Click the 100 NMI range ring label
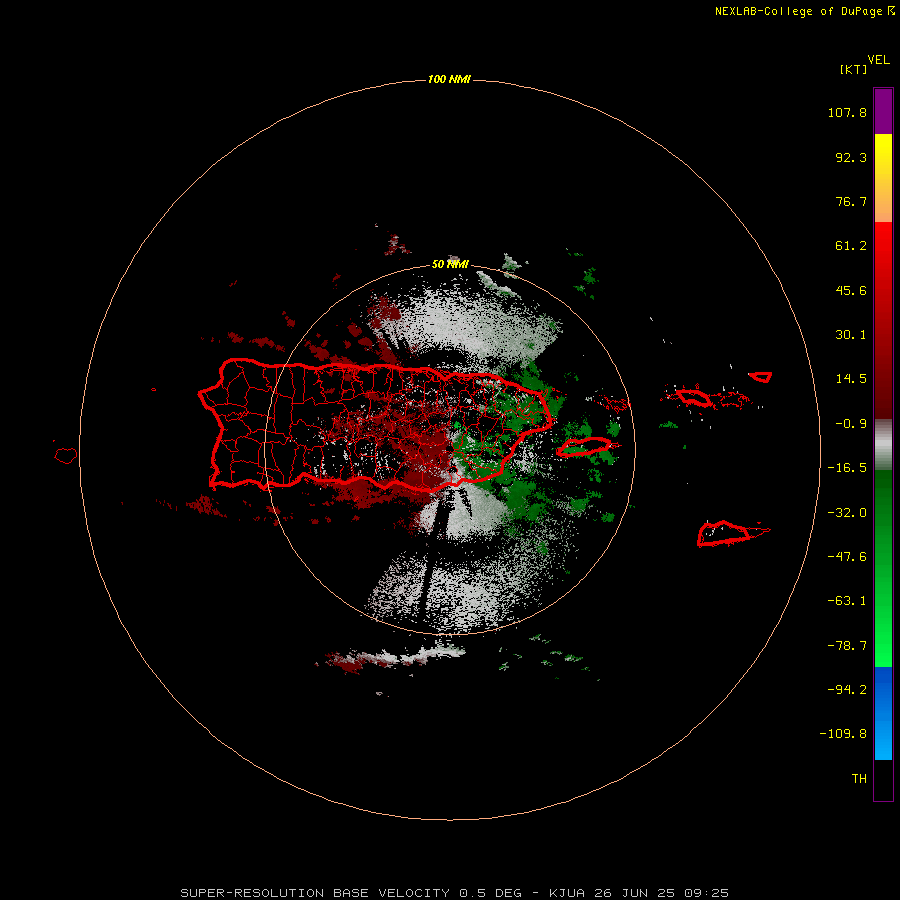Screen dimensions: 900x900 tap(449, 79)
